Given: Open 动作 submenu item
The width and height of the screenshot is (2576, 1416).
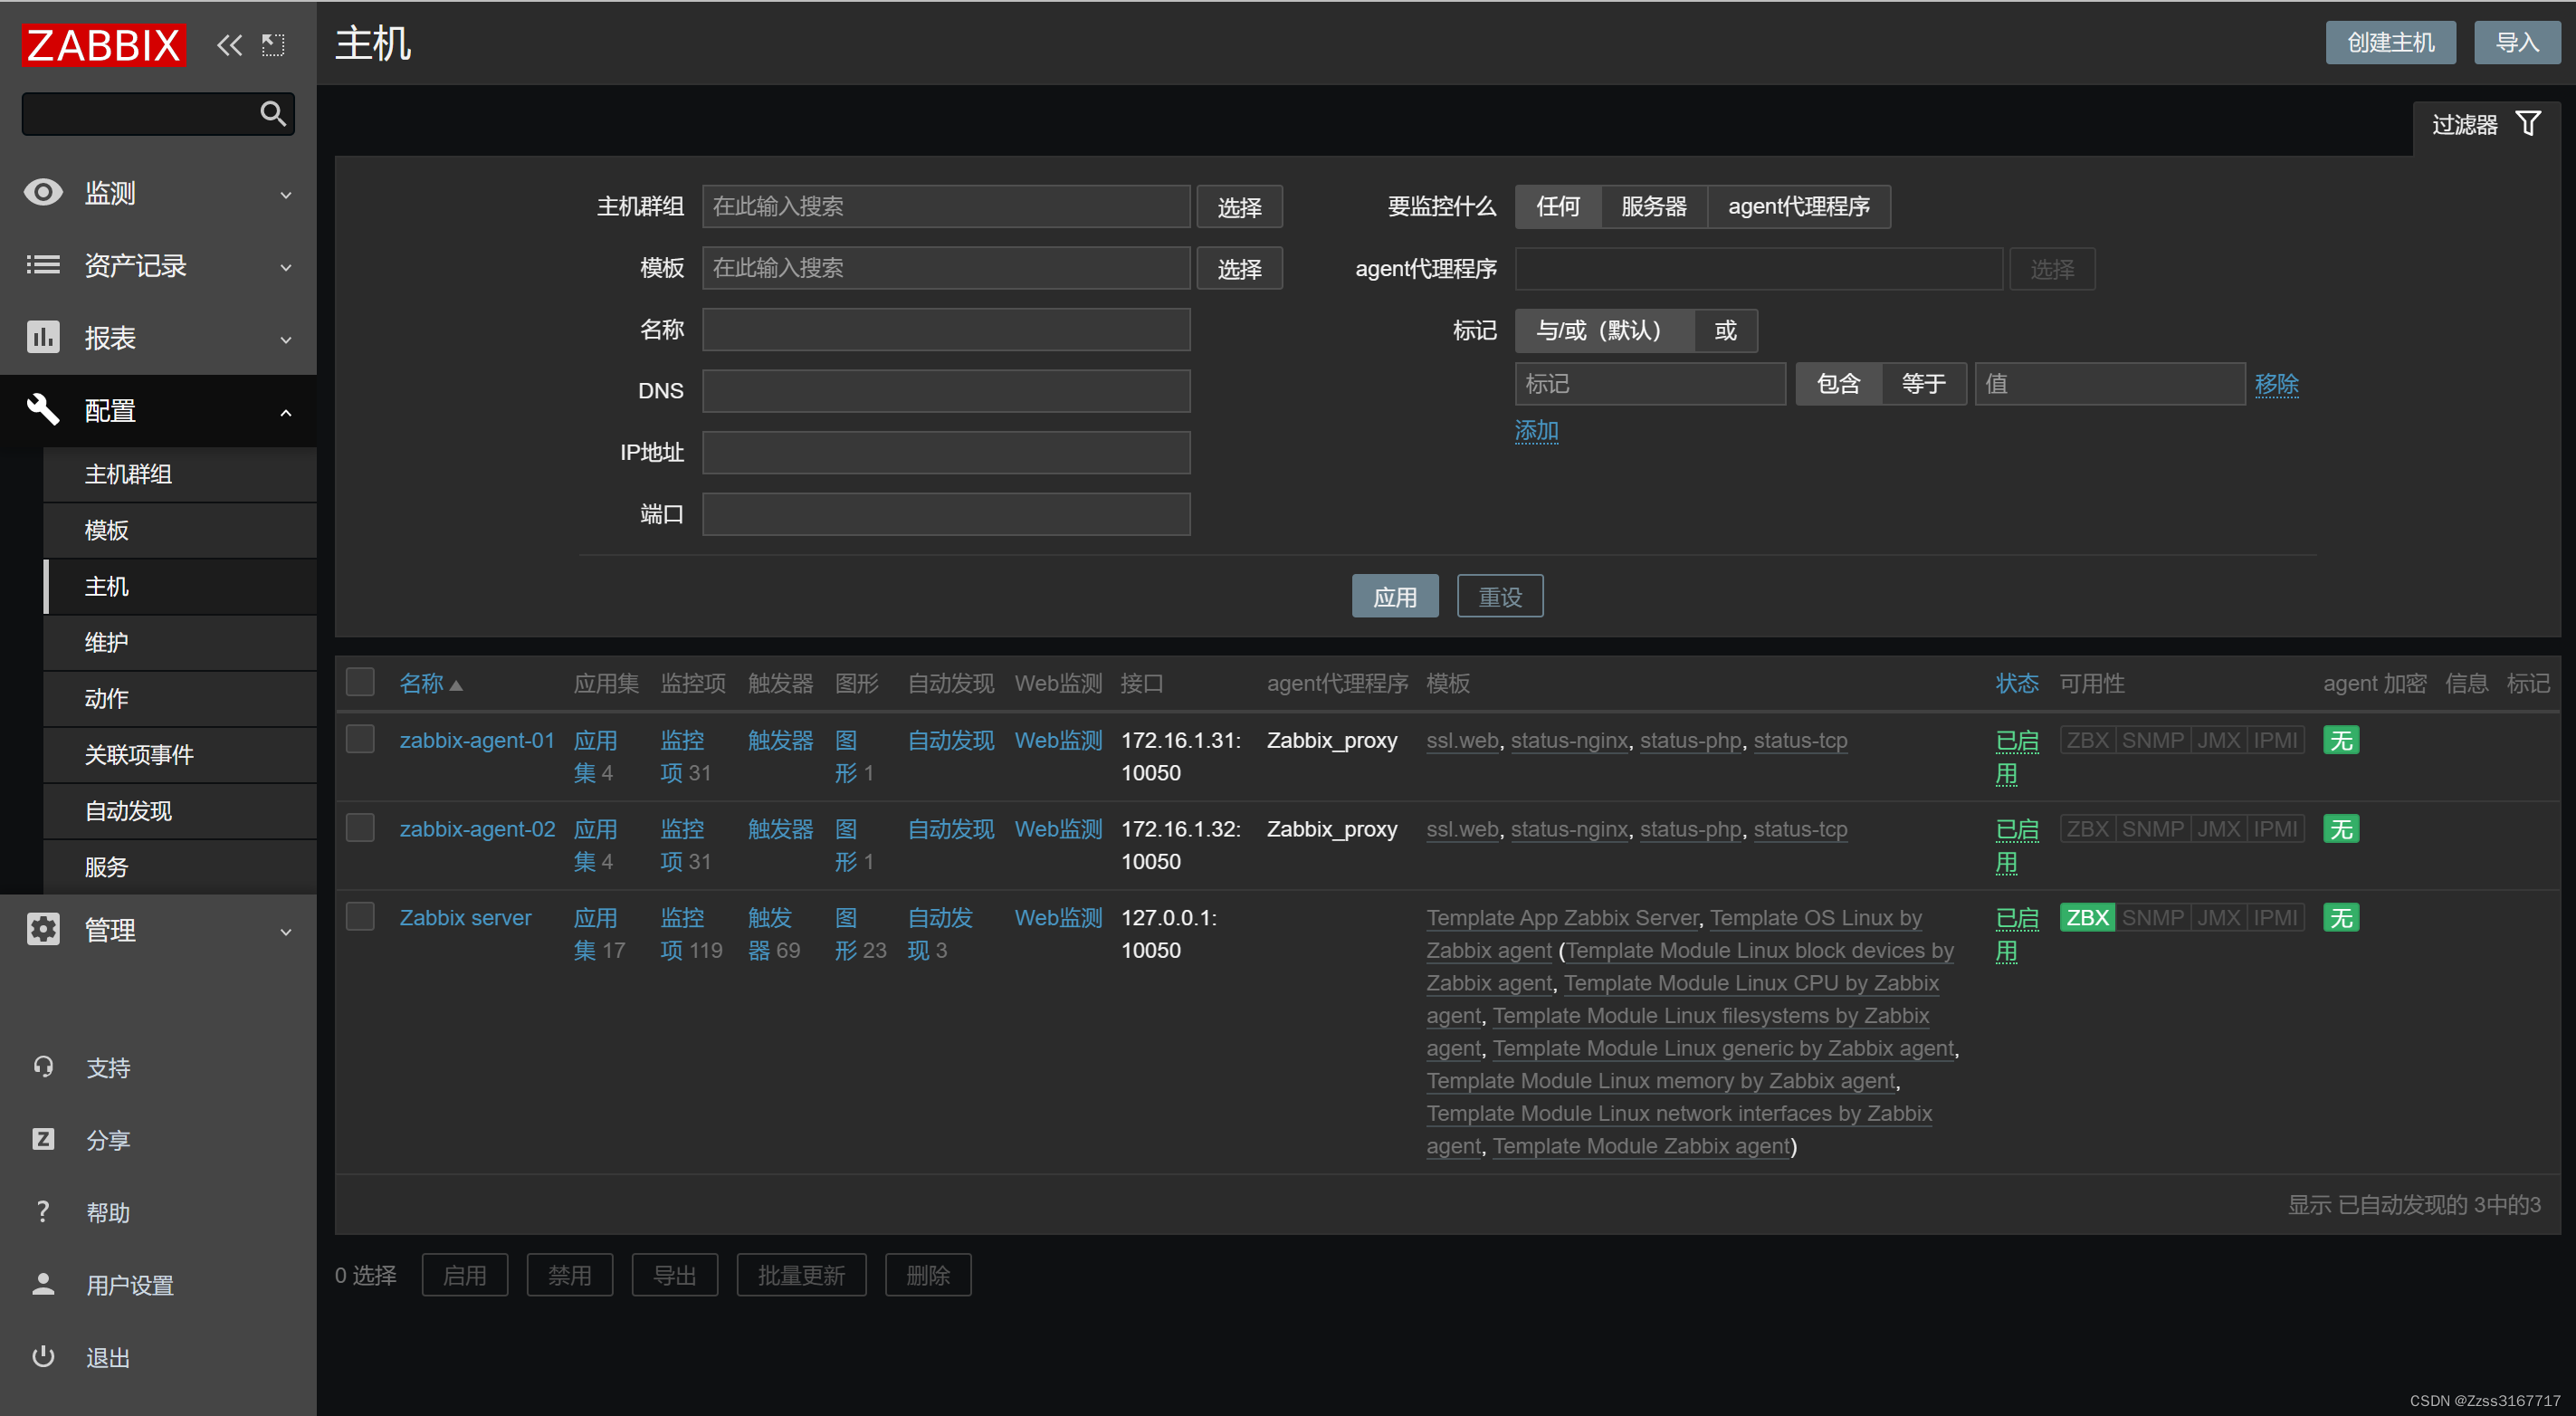Looking at the screenshot, I should 181,698.
